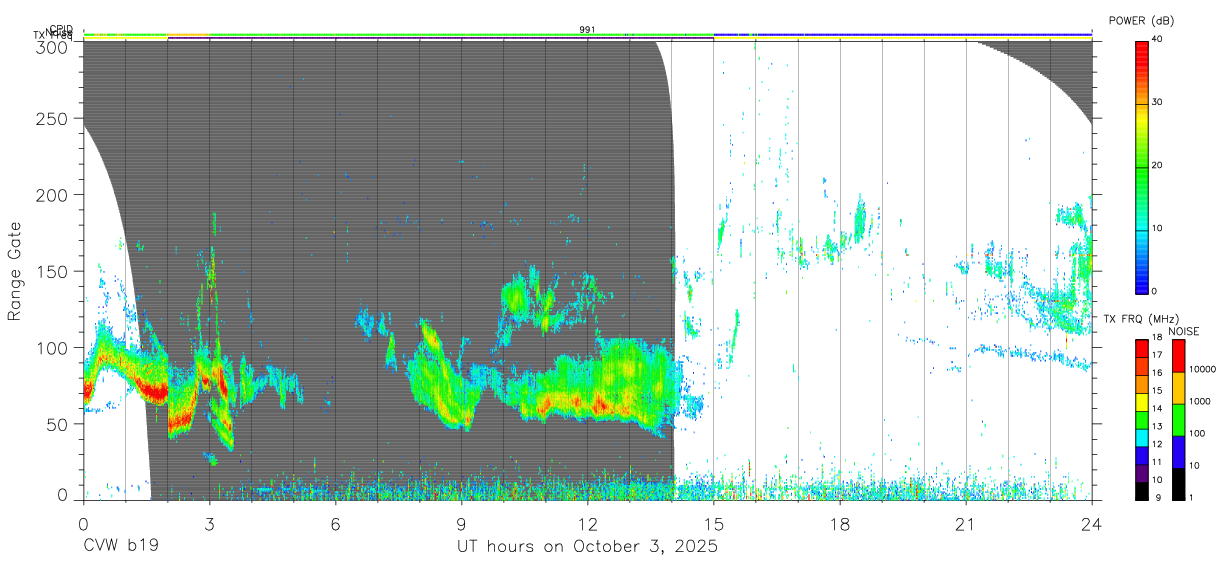Pick the yellow 14–15 MHz TX FRQ swatch

pyautogui.click(x=1141, y=402)
